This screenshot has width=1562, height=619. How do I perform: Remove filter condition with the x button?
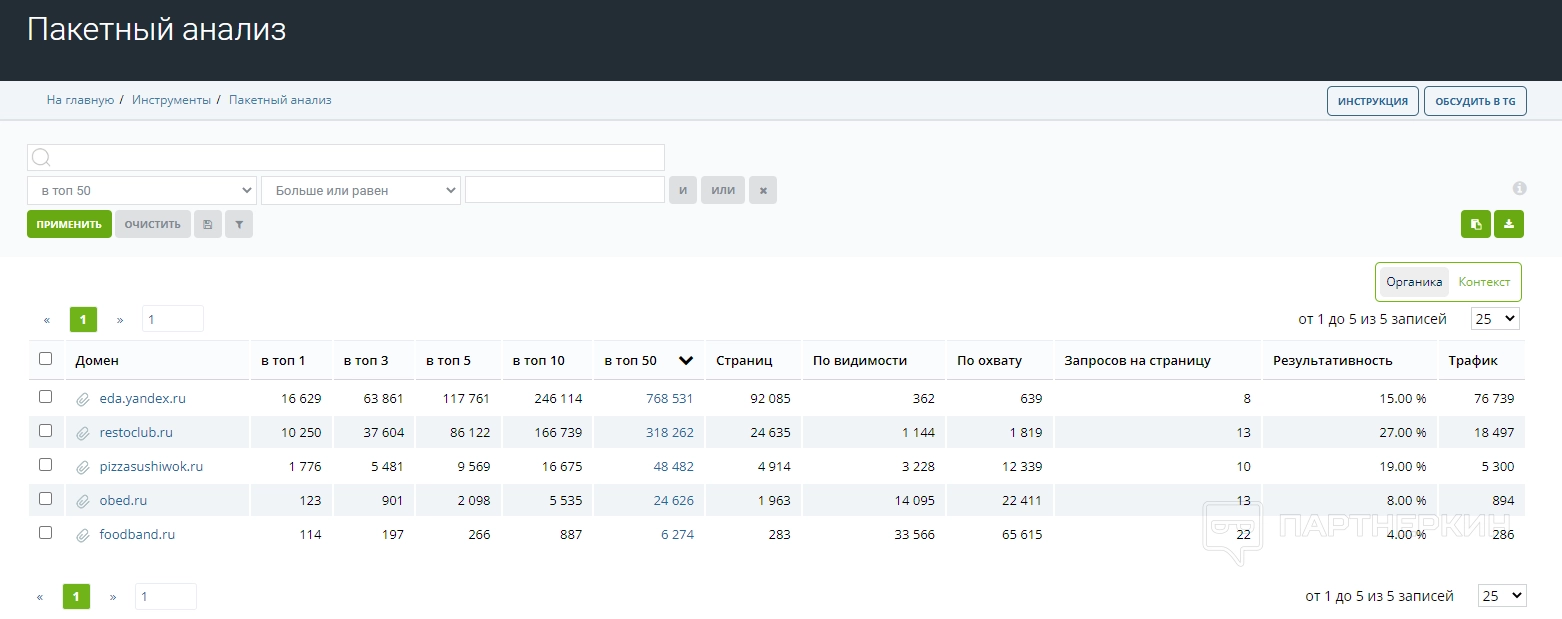pyautogui.click(x=763, y=190)
